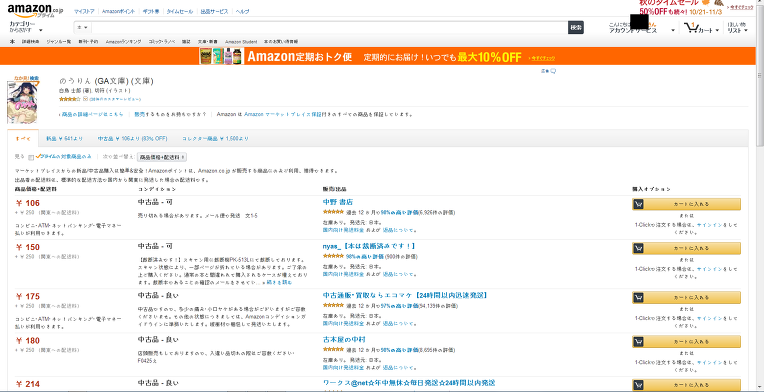Screen dimensions: 764x392
Task: Open Amazon Student in the books subnav
Action: point(241,42)
